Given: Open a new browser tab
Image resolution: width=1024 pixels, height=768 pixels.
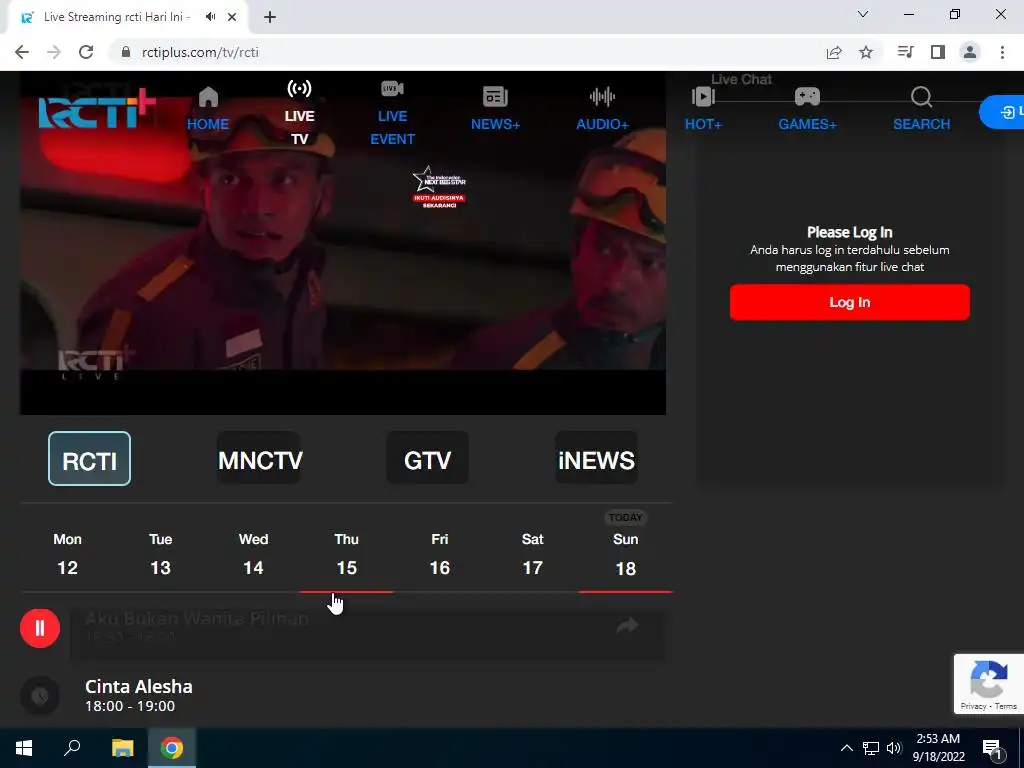Looking at the screenshot, I should 270,18.
